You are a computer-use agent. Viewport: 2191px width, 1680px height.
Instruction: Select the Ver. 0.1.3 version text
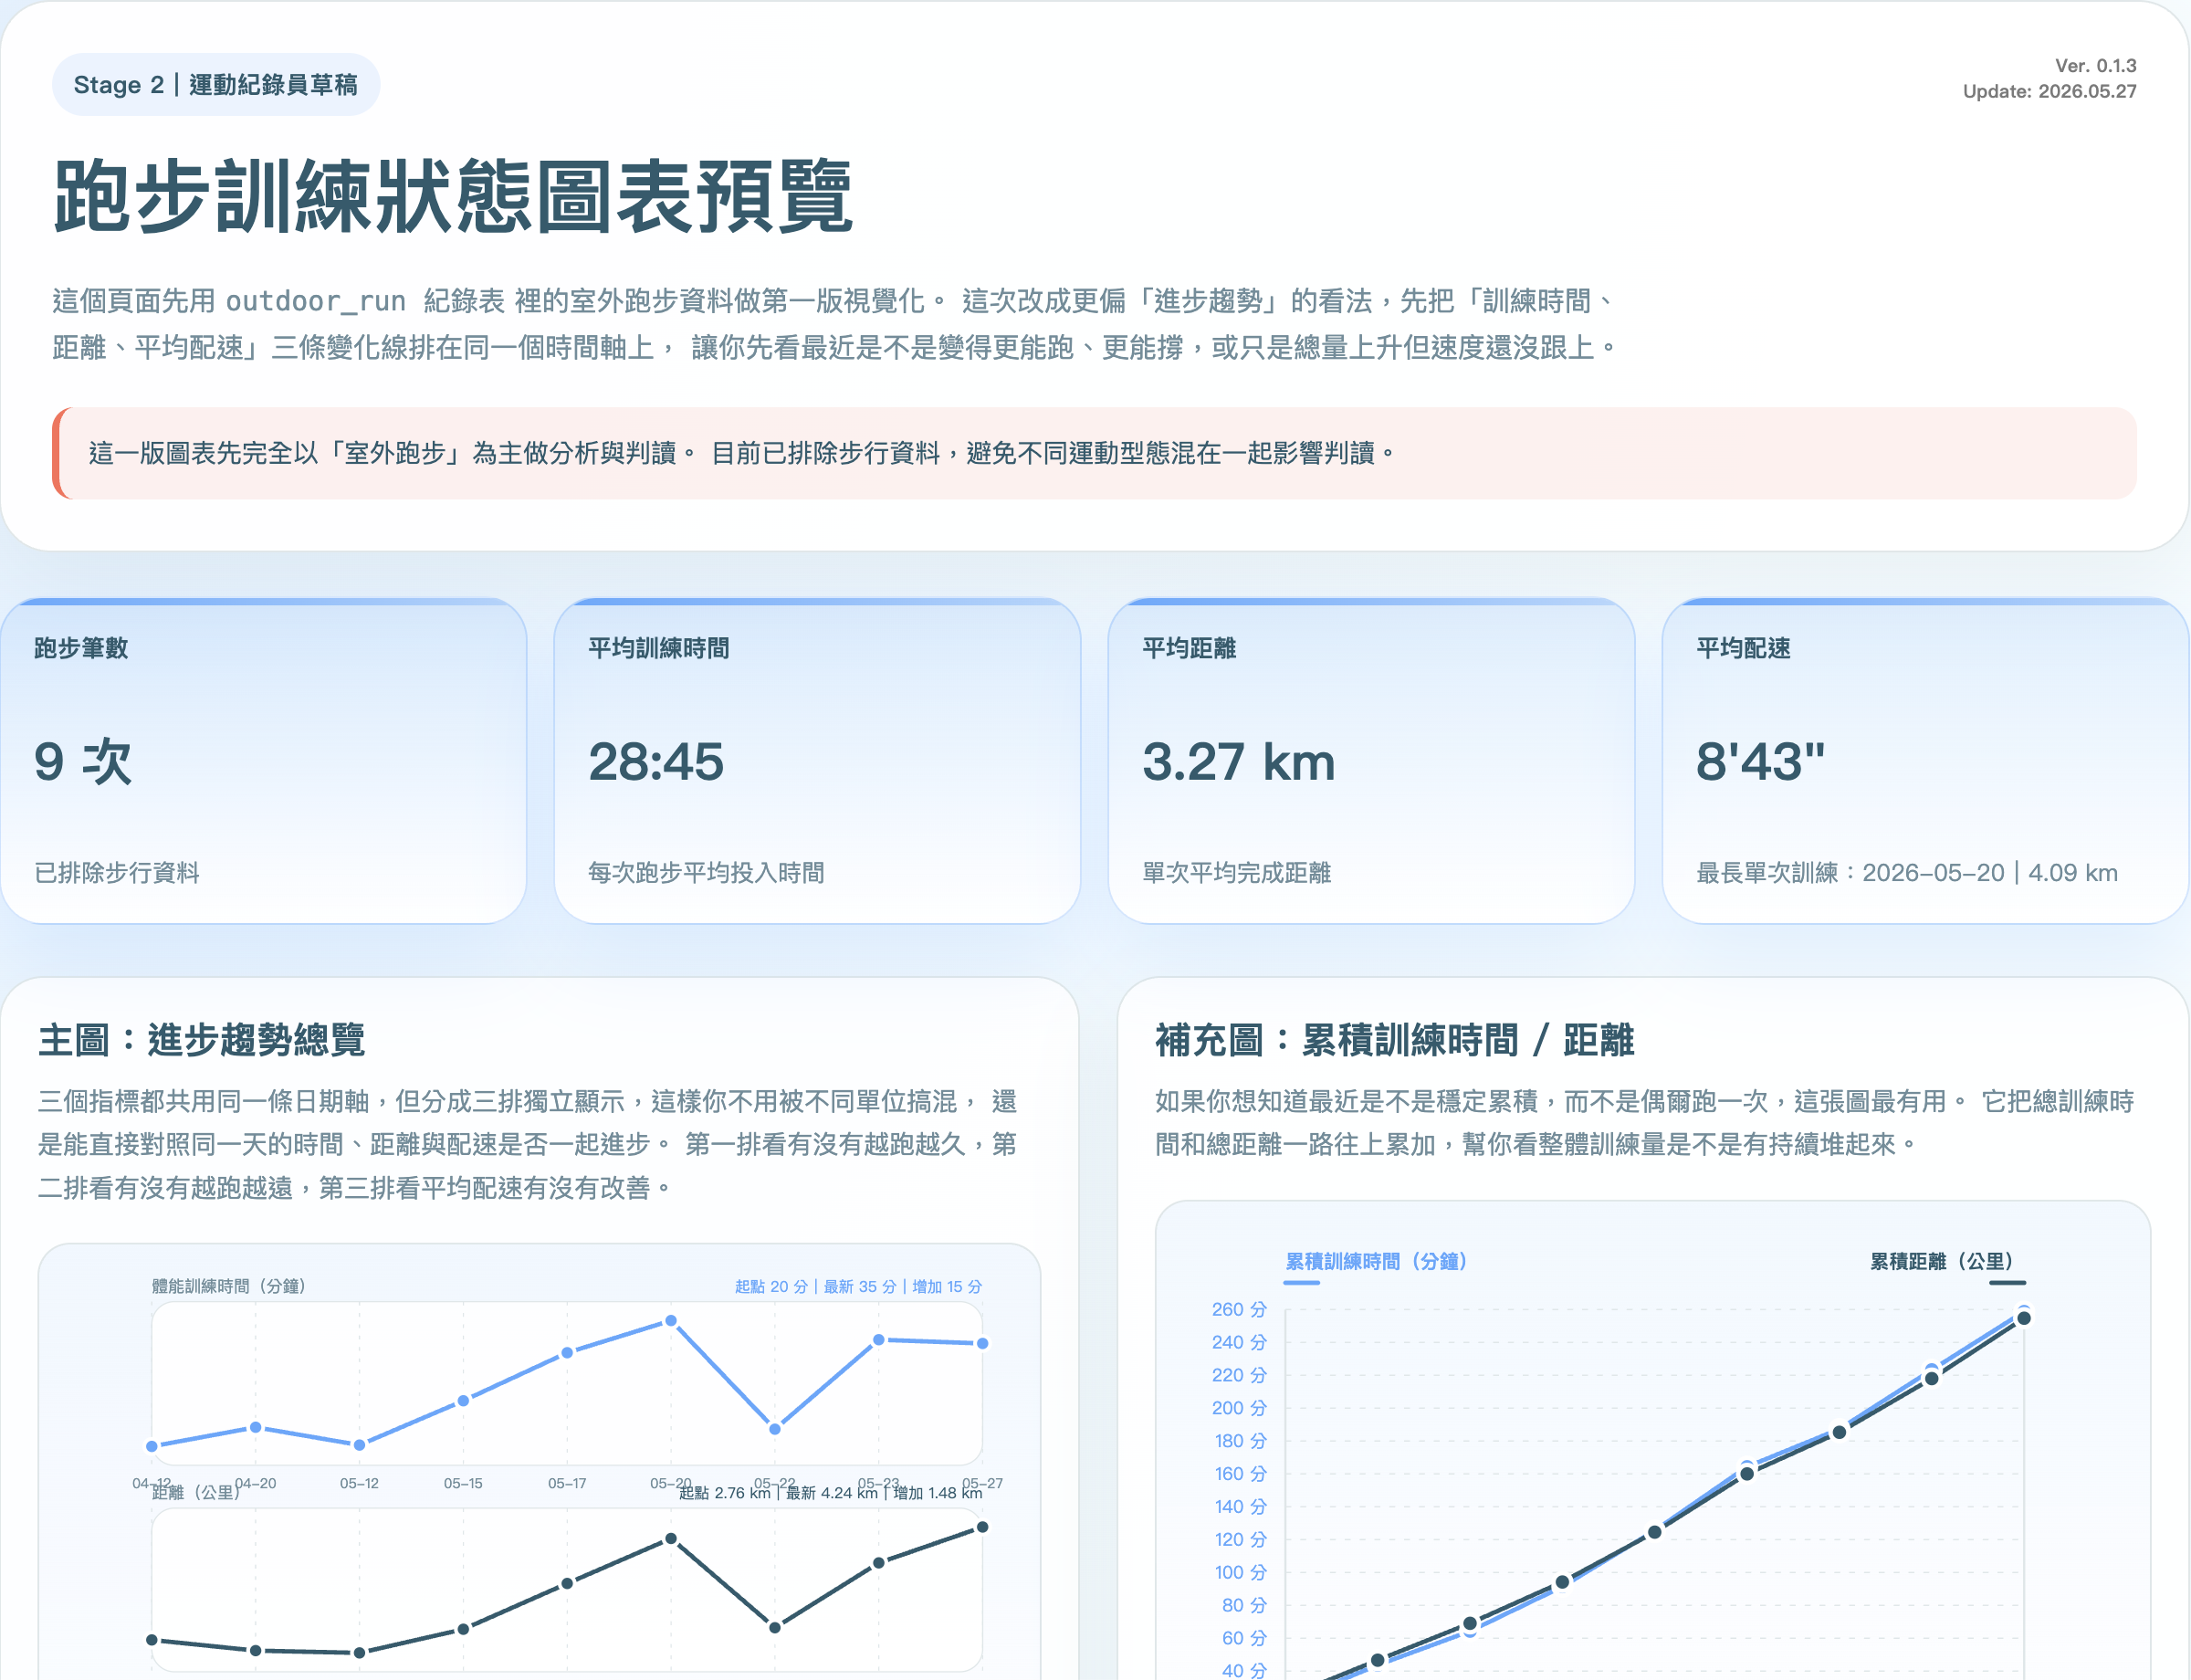pos(2095,66)
